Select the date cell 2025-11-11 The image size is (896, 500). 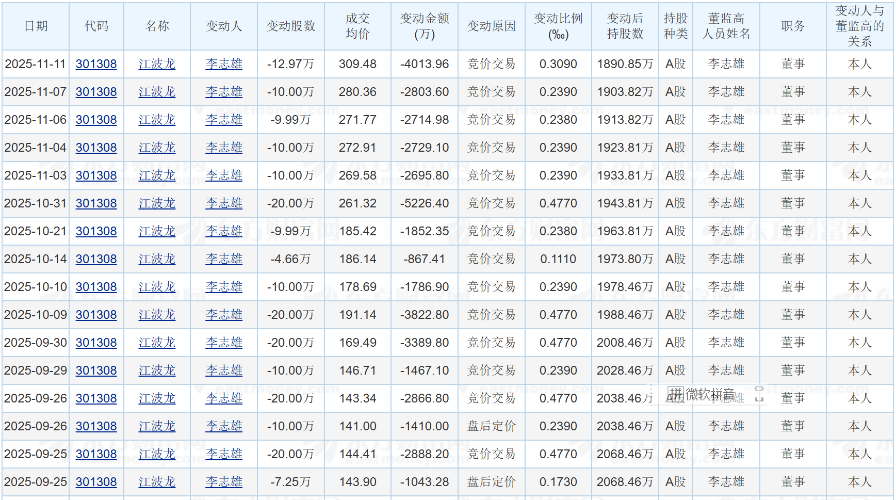pos(35,64)
